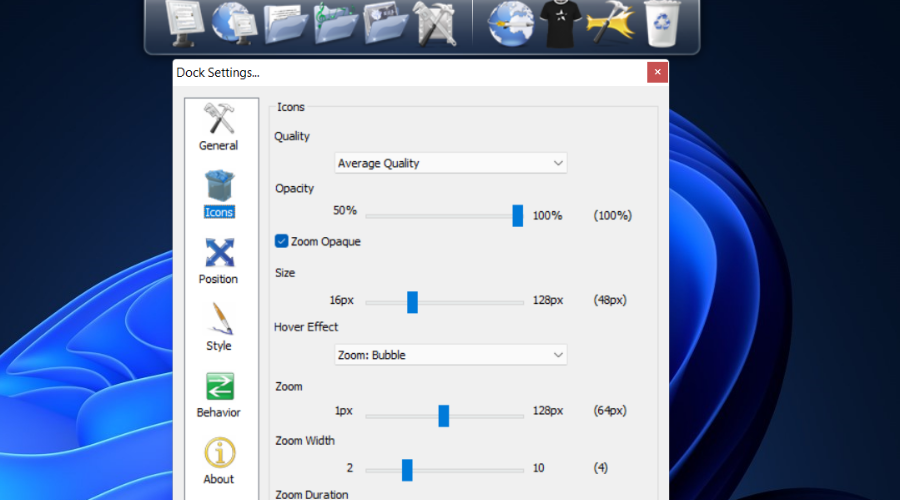Click the Dock Settings... title text
The height and width of the screenshot is (500, 900).
coord(218,72)
